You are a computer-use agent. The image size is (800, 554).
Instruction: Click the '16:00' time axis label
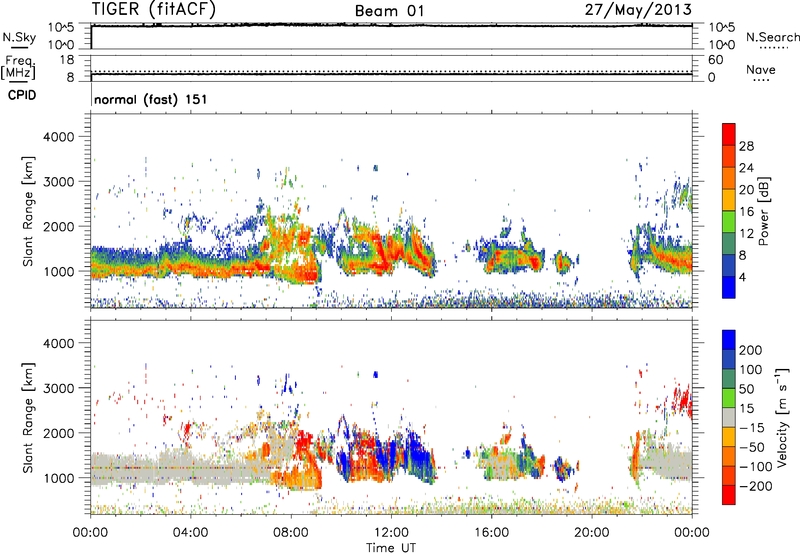491,533
